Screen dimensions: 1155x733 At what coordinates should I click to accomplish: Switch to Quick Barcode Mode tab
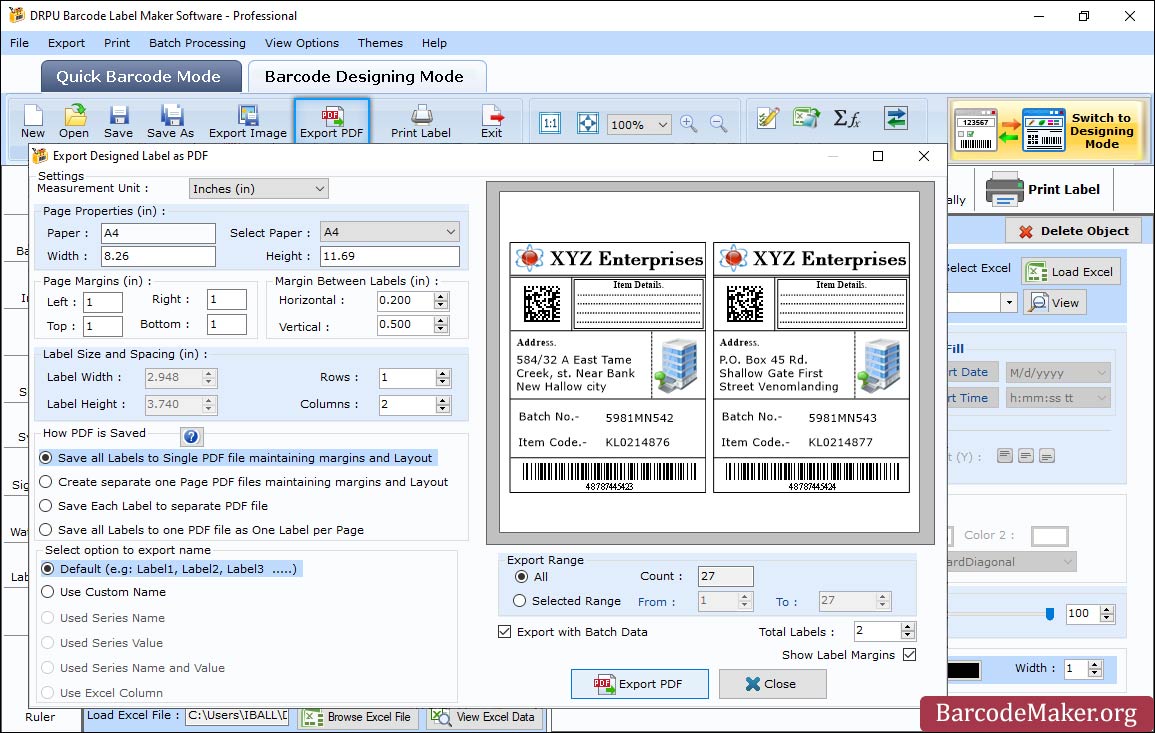(x=141, y=77)
